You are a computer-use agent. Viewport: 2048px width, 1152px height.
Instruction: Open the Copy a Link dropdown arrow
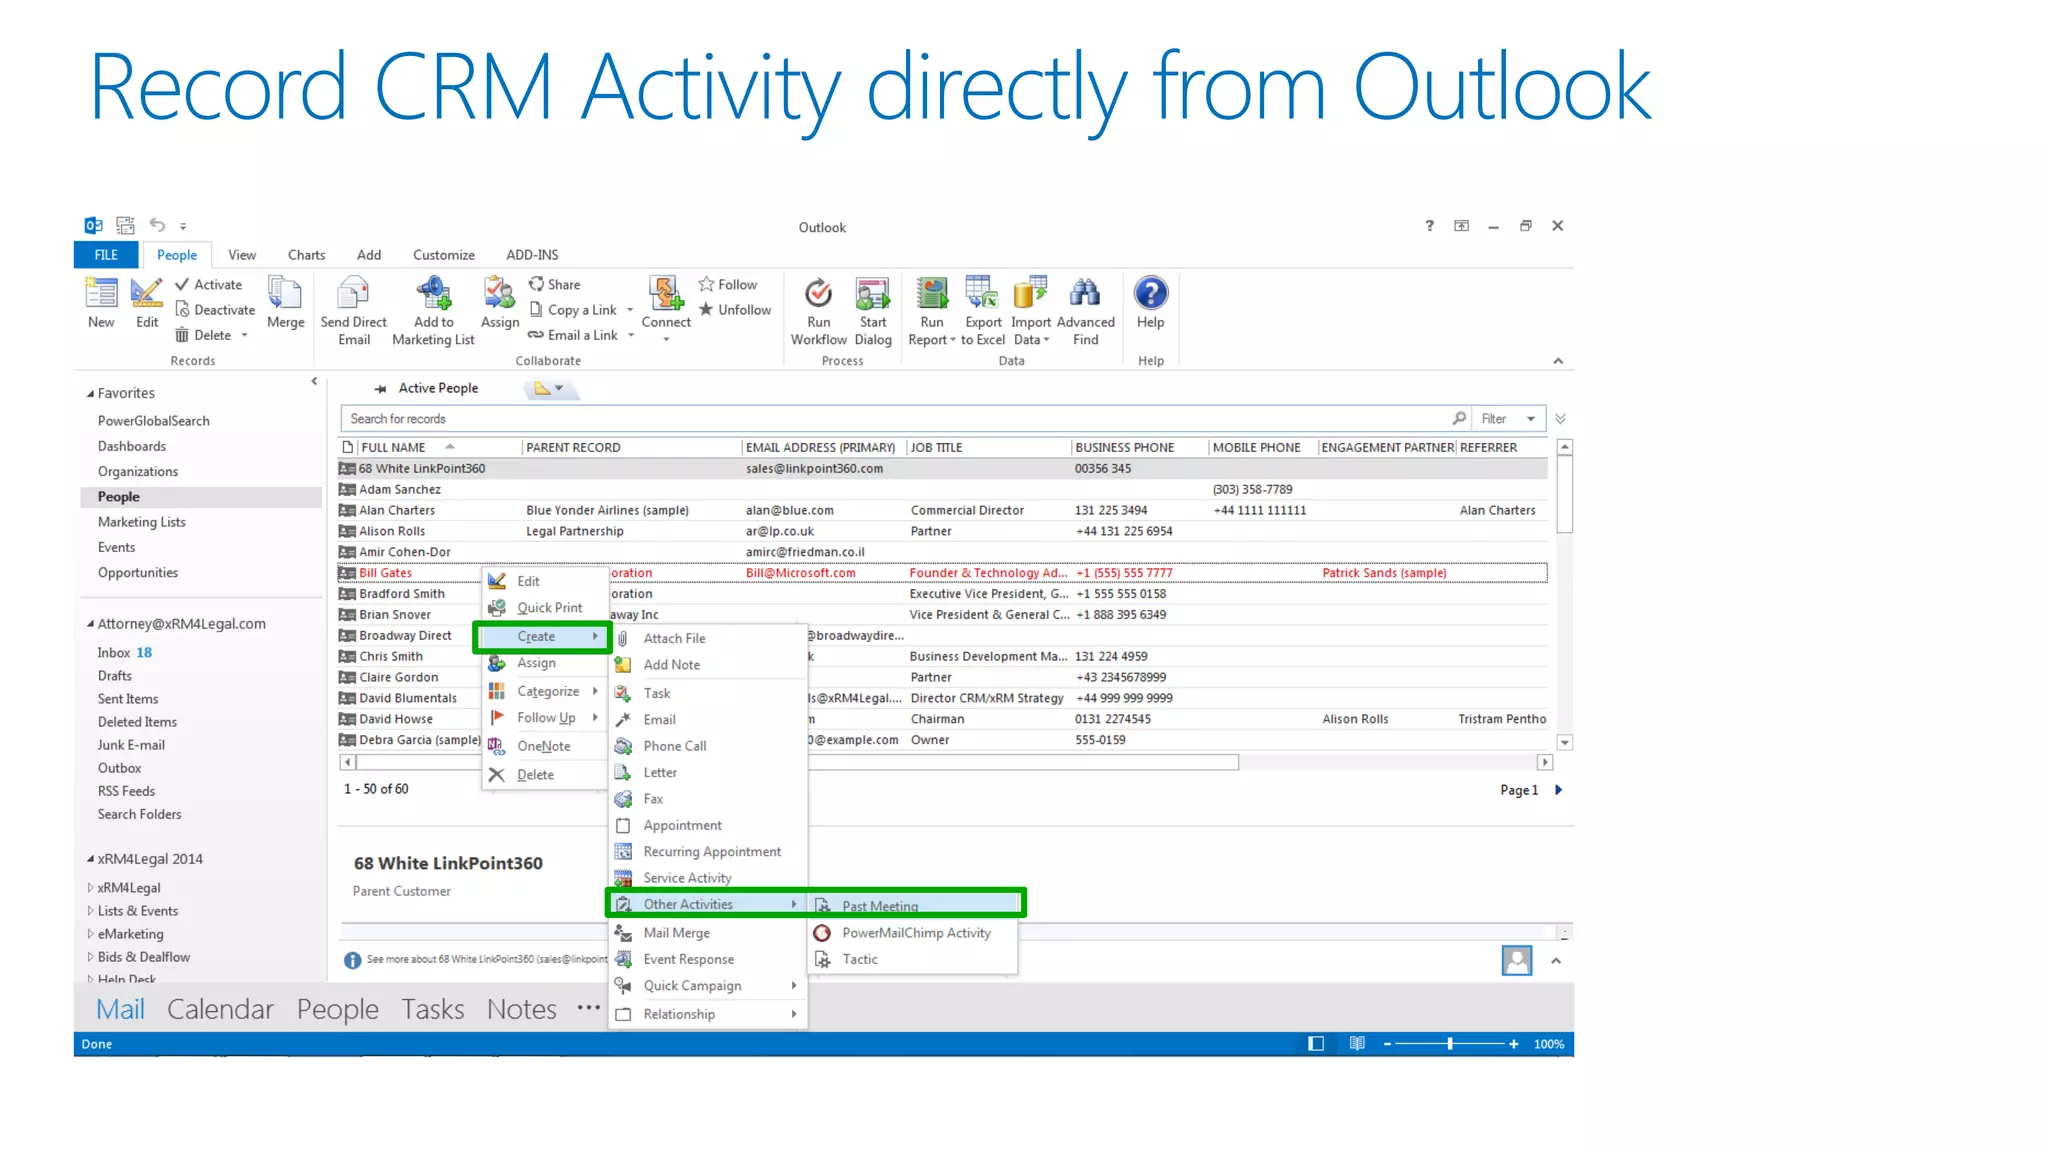[630, 310]
